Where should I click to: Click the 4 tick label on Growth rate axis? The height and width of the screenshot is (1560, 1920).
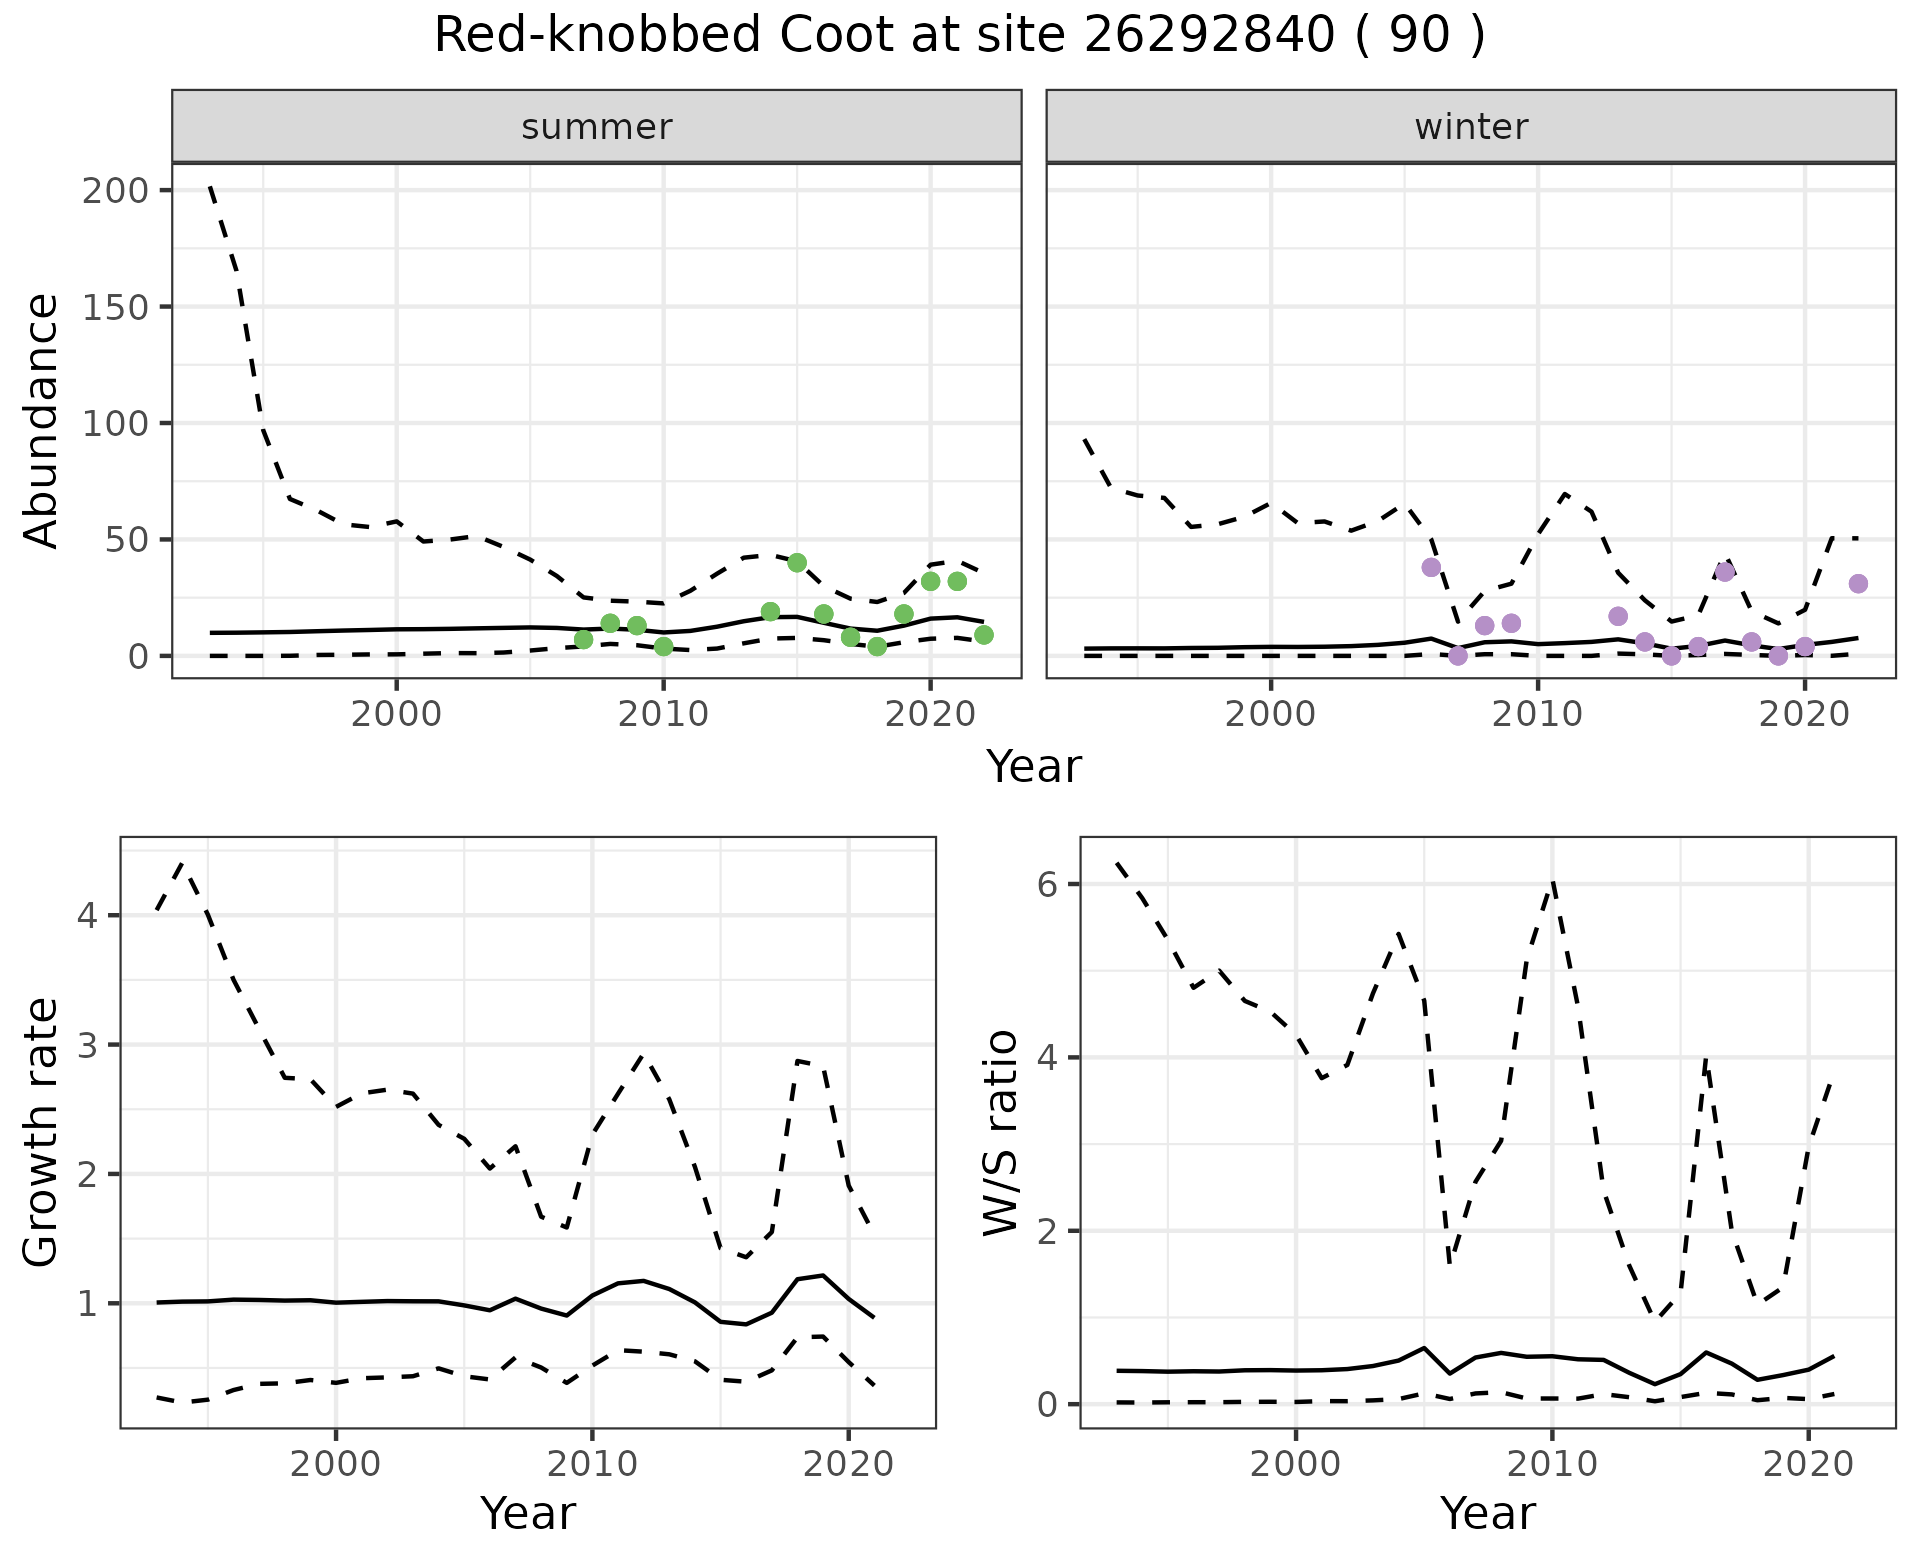87,916
